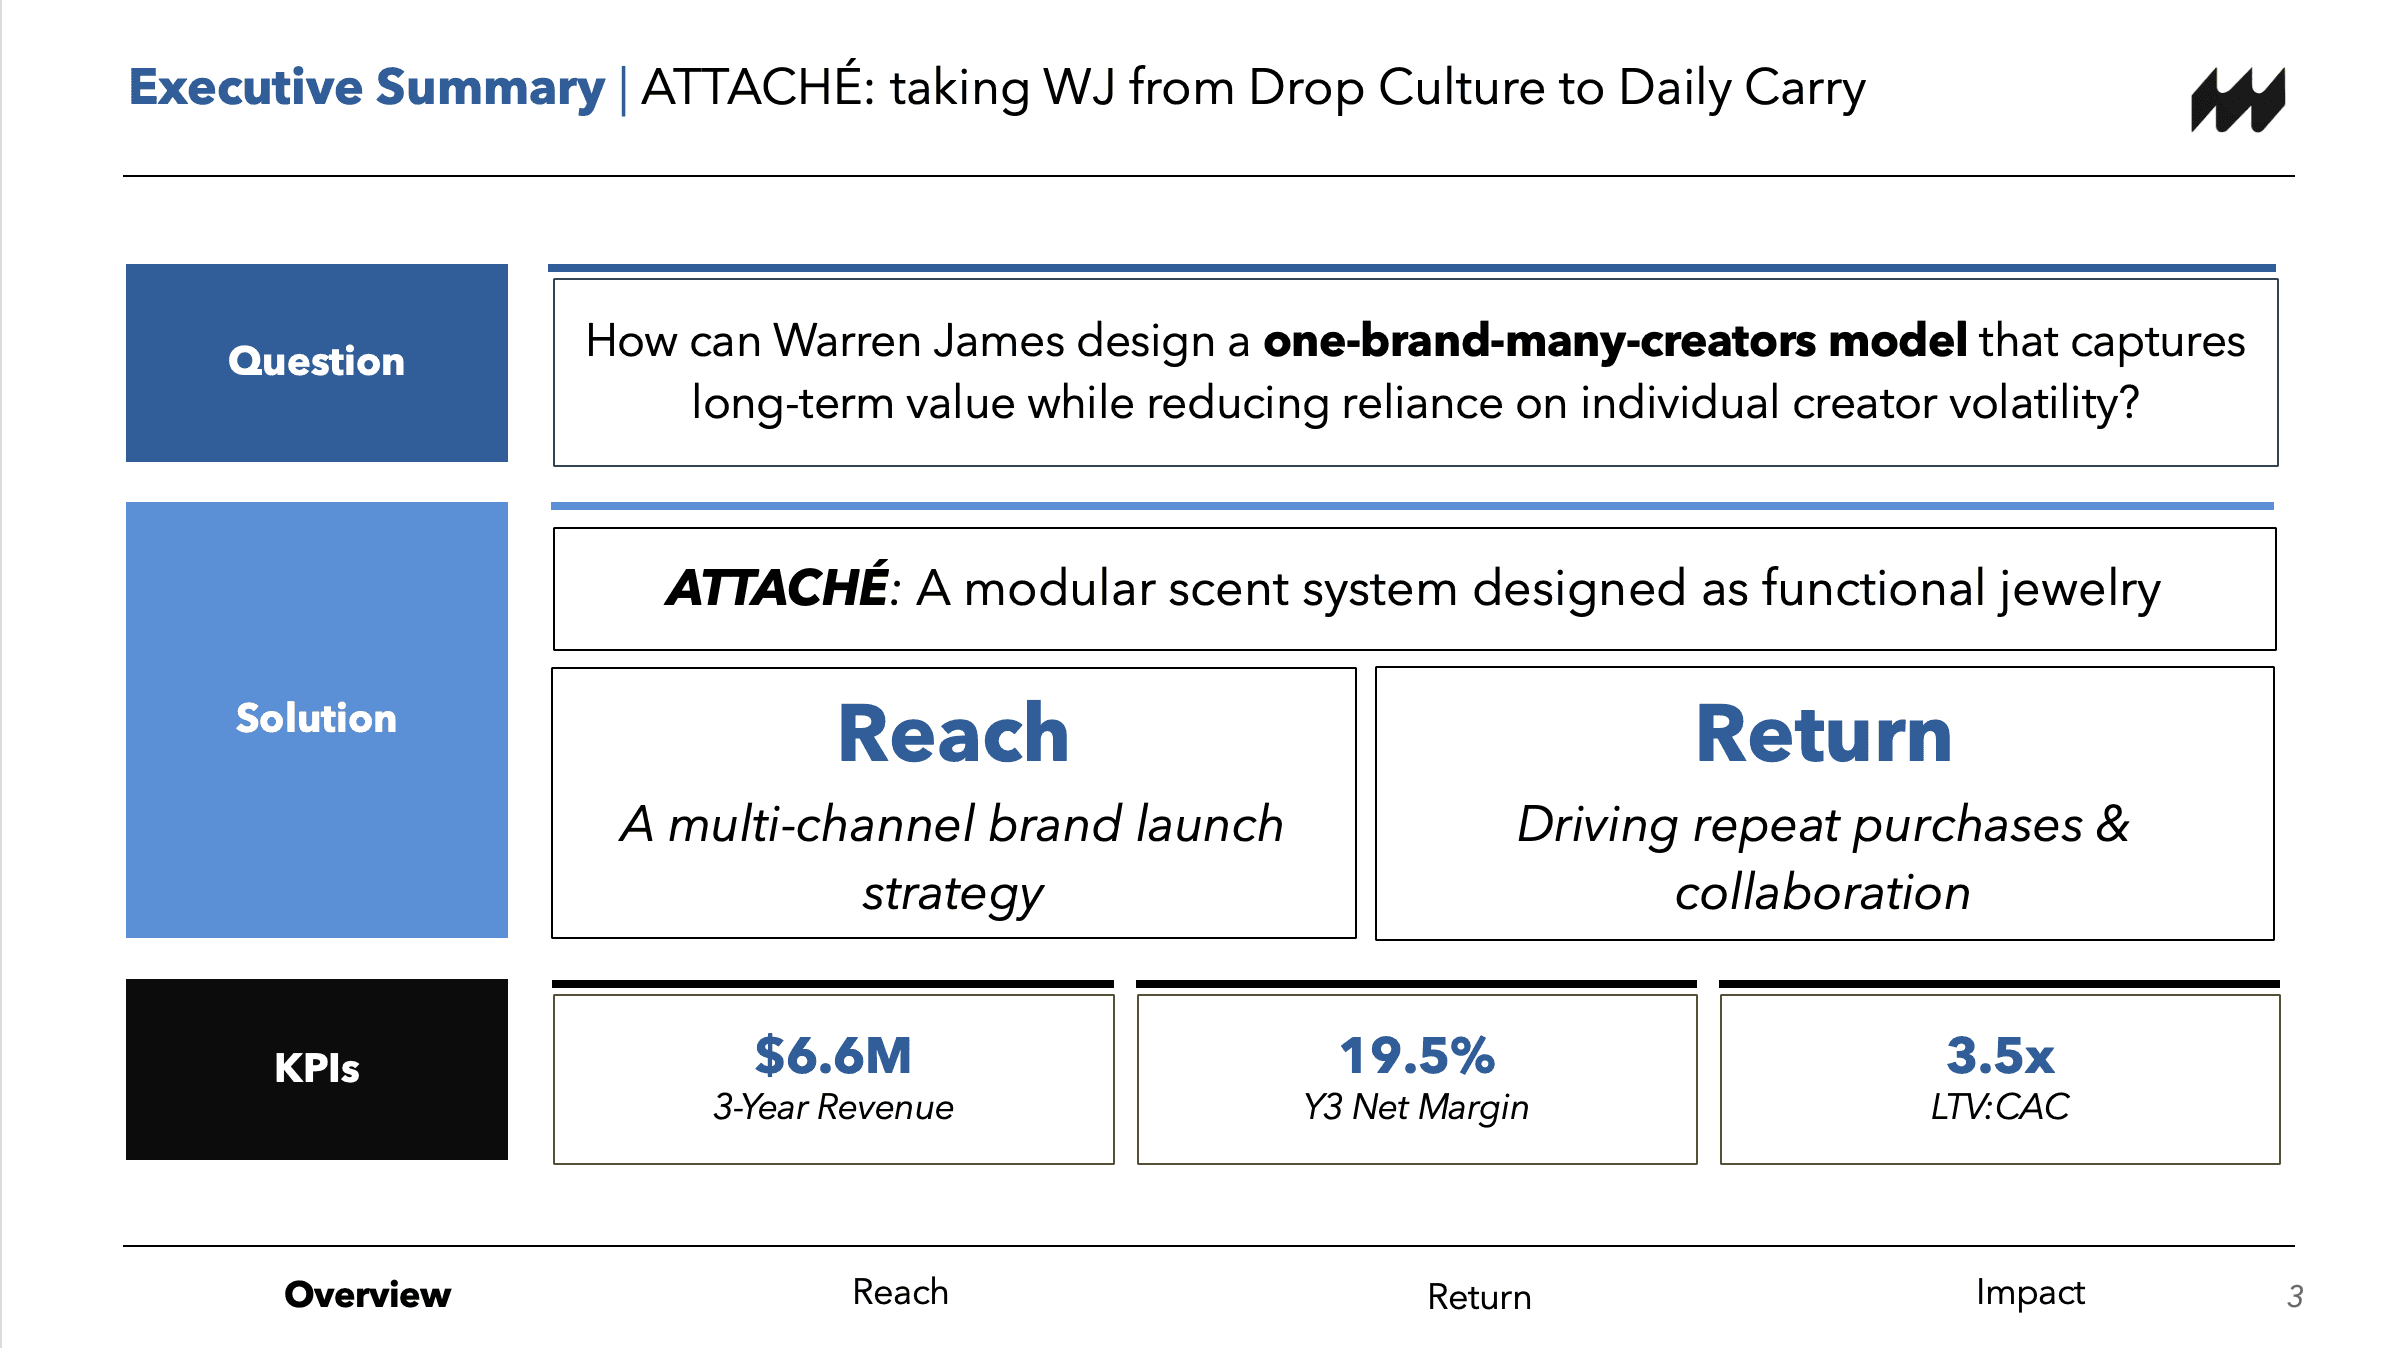Click the dark blue Question label box

[x=316, y=362]
